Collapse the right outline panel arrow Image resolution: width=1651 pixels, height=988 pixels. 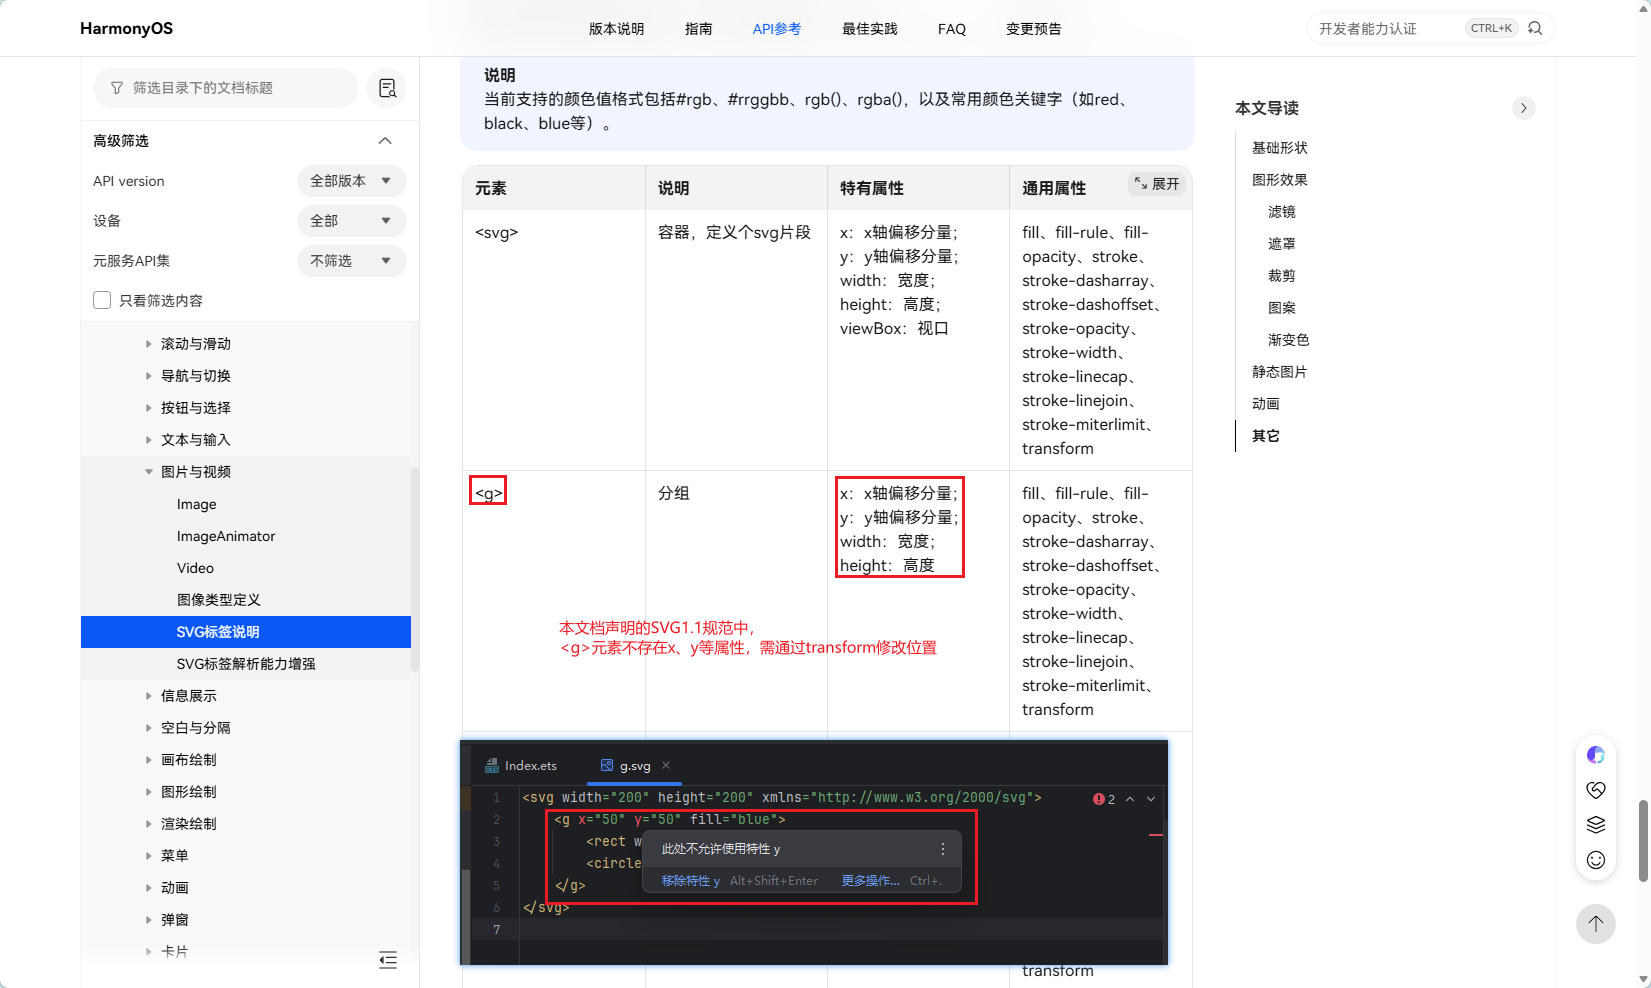(1523, 108)
